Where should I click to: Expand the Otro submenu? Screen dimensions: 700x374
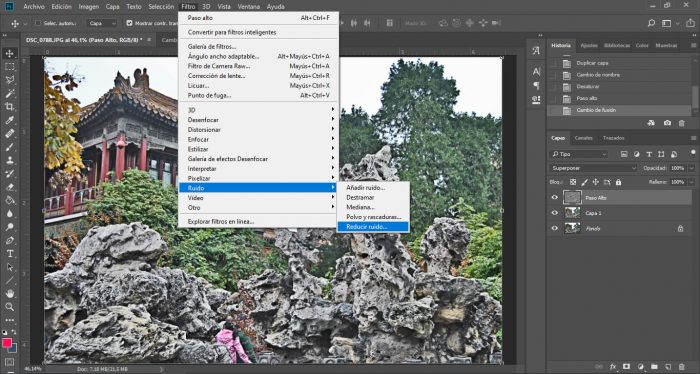(x=258, y=208)
